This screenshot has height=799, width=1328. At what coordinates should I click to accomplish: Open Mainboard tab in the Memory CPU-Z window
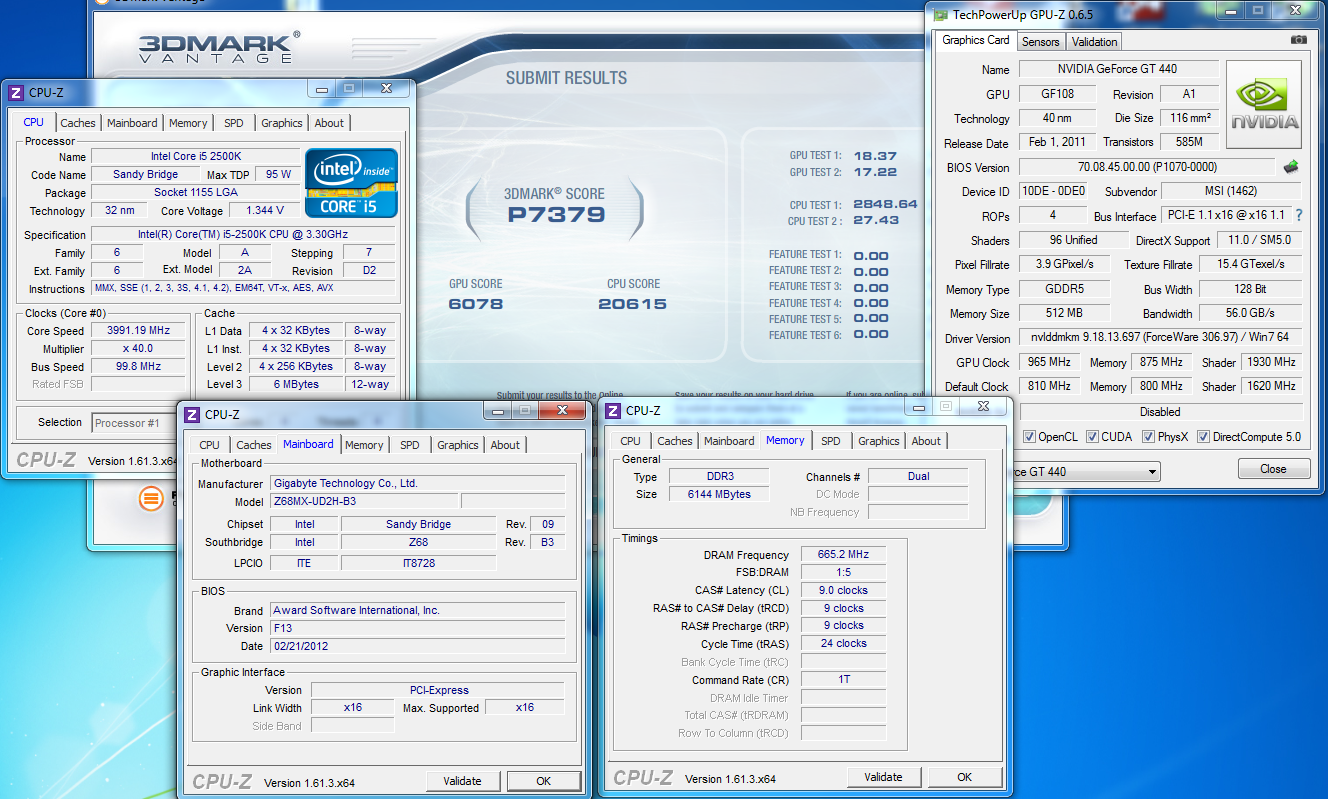[x=729, y=441]
